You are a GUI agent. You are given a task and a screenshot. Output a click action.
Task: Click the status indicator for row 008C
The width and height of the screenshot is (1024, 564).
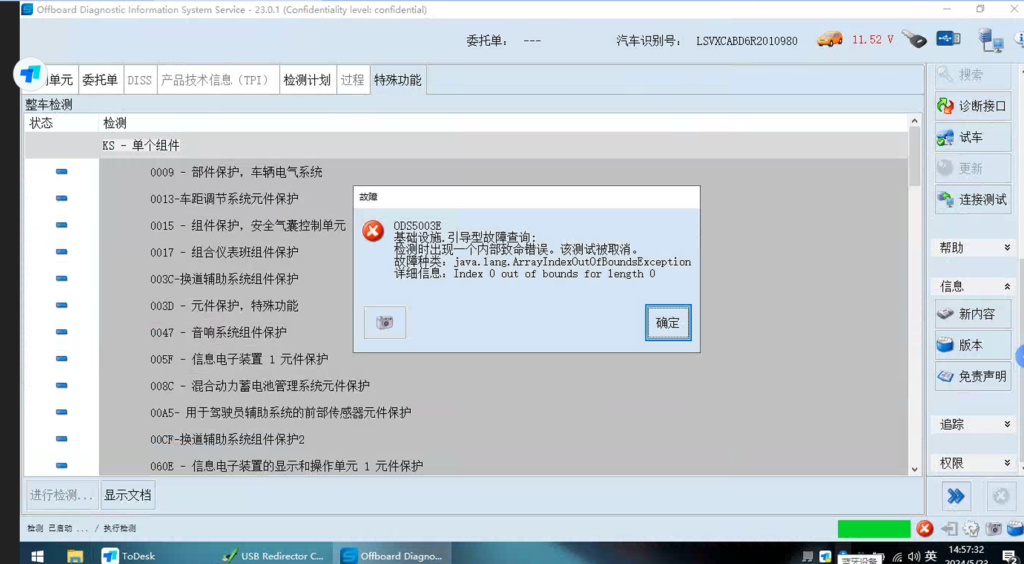[61, 385]
